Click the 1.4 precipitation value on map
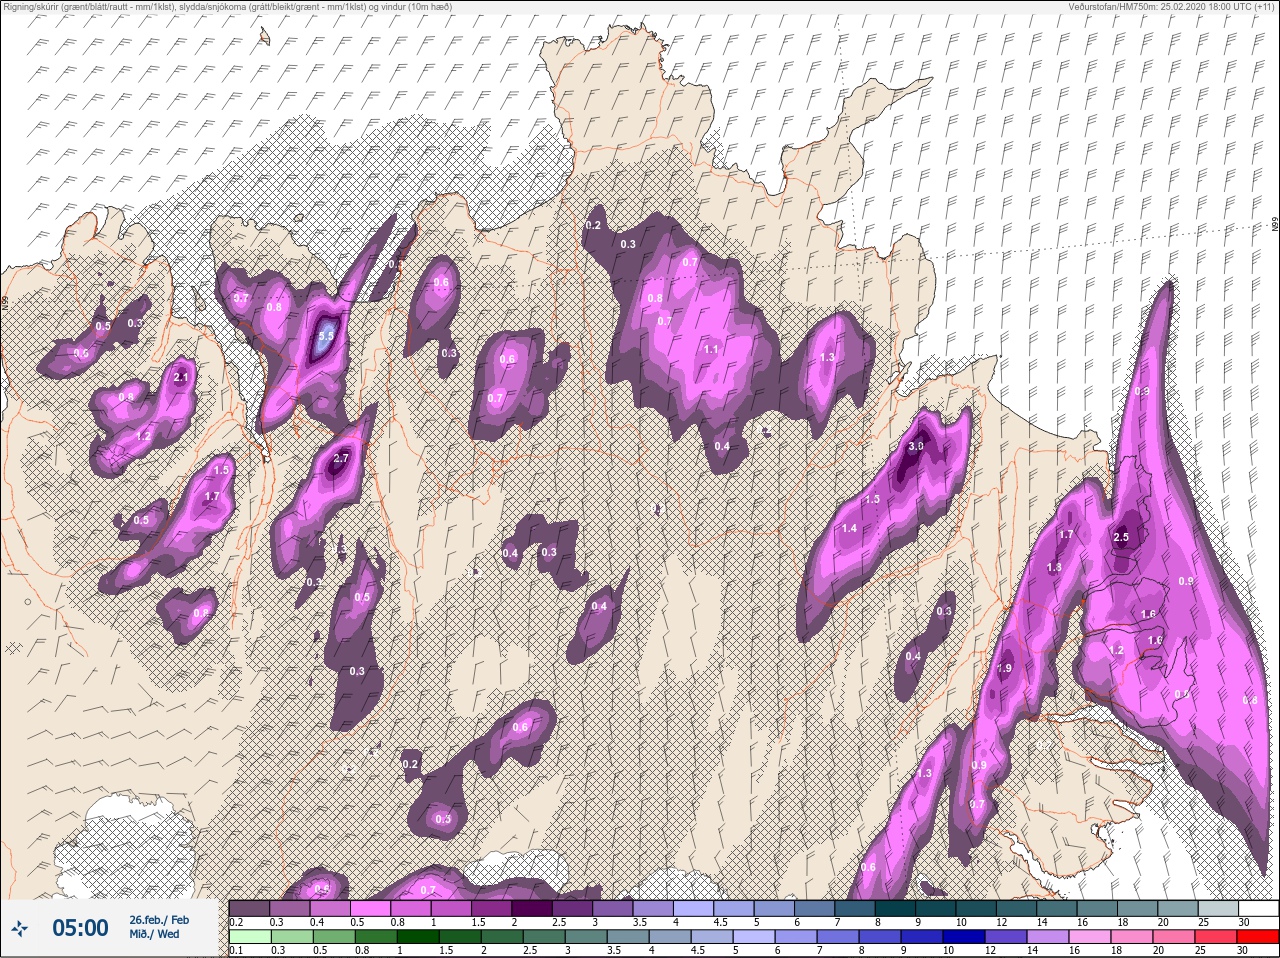This screenshot has width=1280, height=958. point(850,528)
